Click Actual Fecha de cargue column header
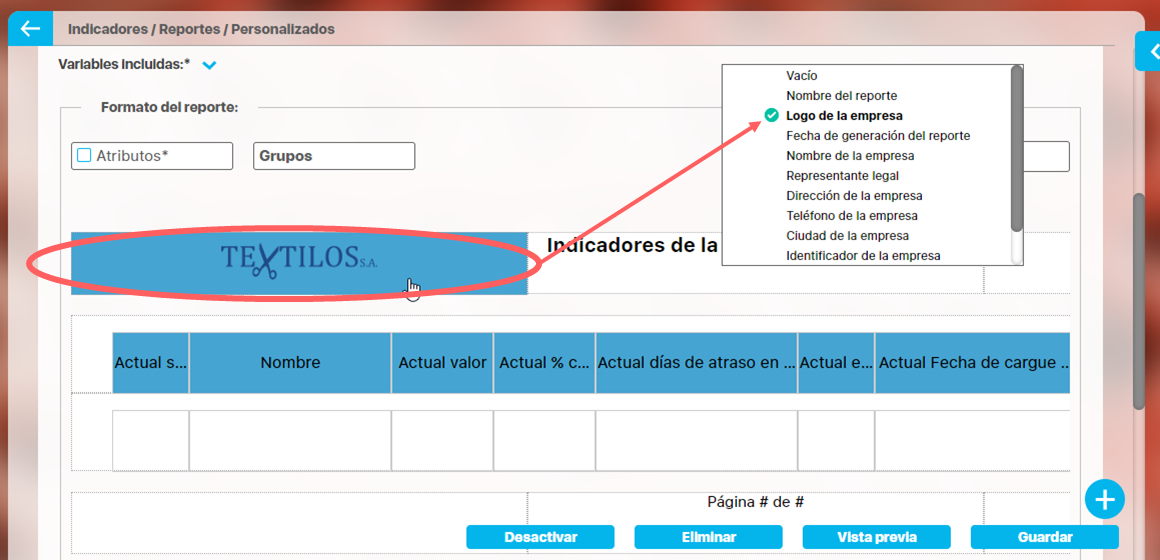Image resolution: width=1160 pixels, height=560 pixels. (972, 362)
